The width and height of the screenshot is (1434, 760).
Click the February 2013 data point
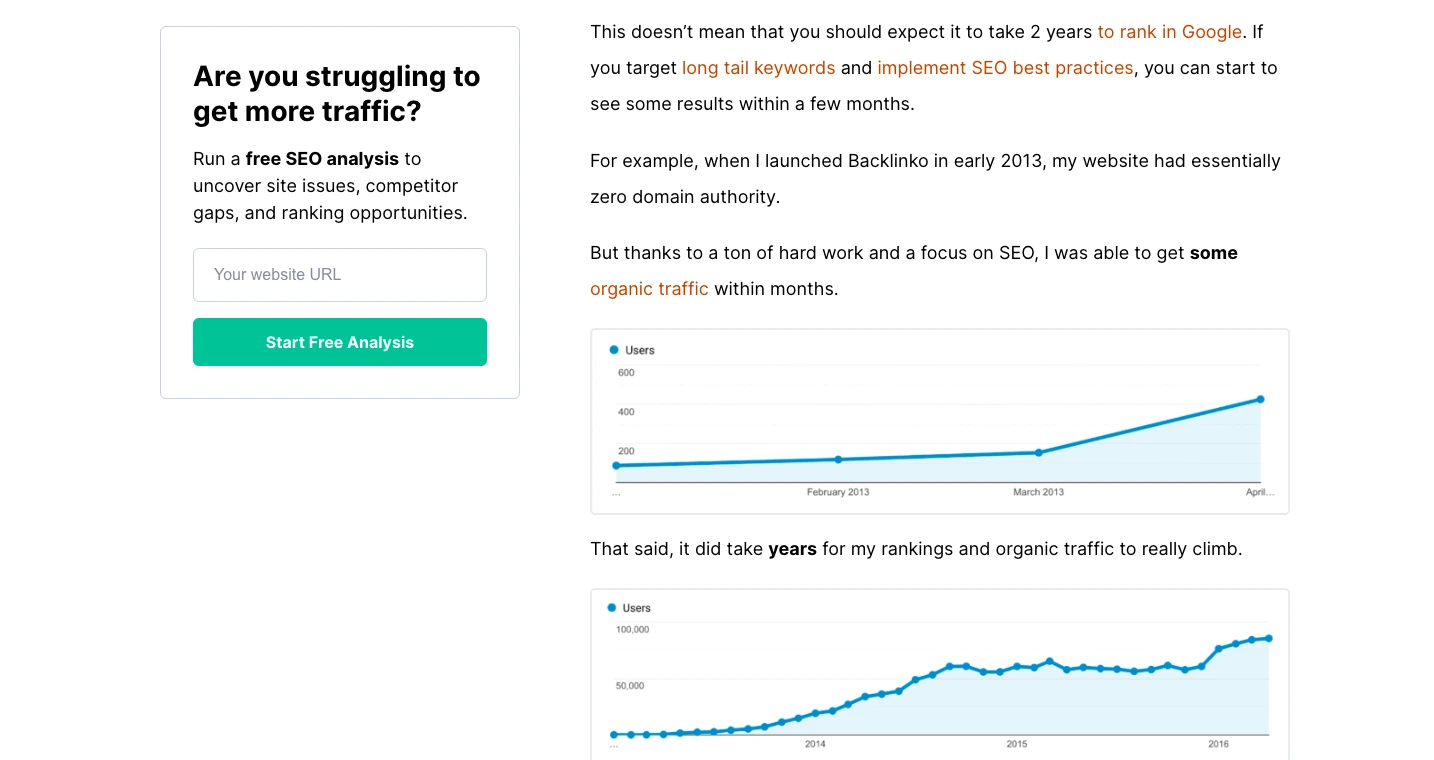coord(838,460)
